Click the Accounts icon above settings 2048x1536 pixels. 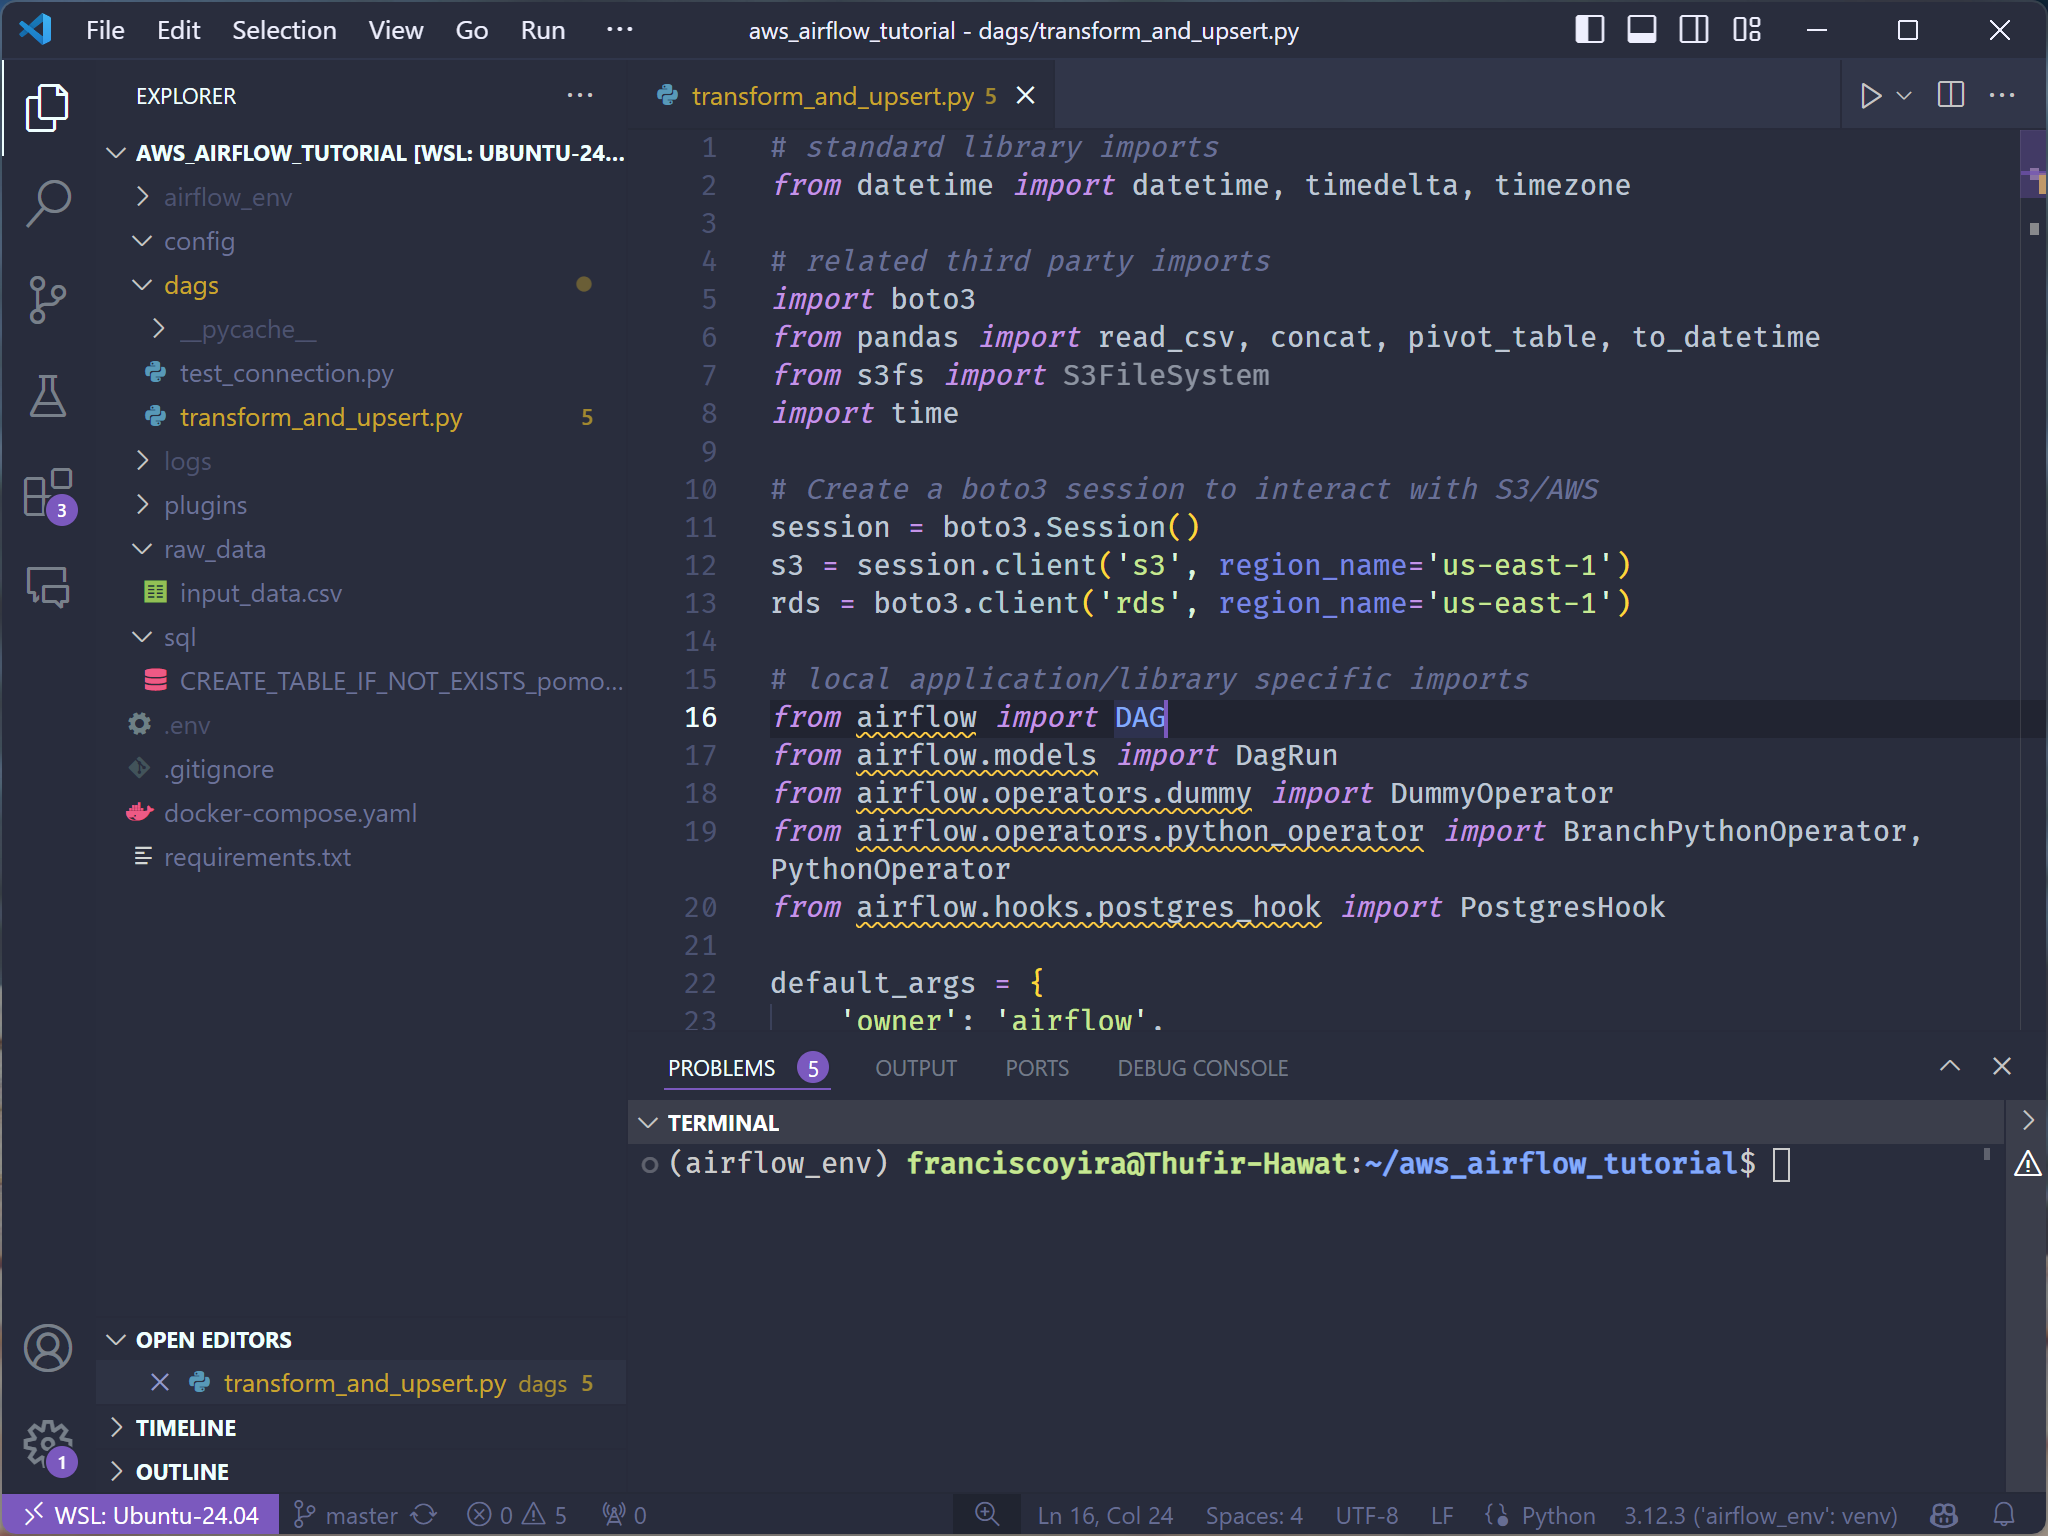click(47, 1348)
